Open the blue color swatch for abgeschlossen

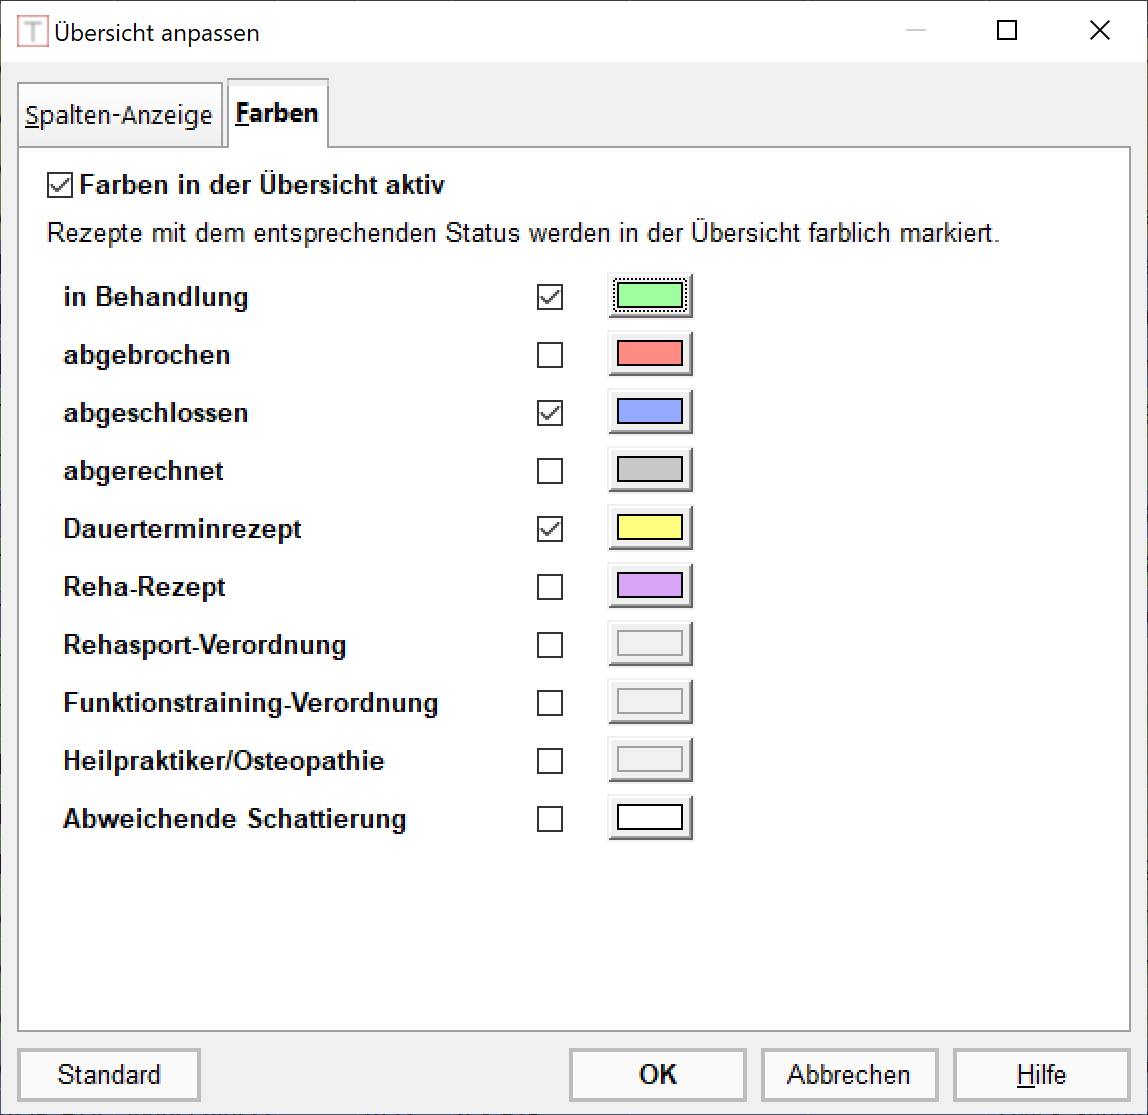point(650,411)
